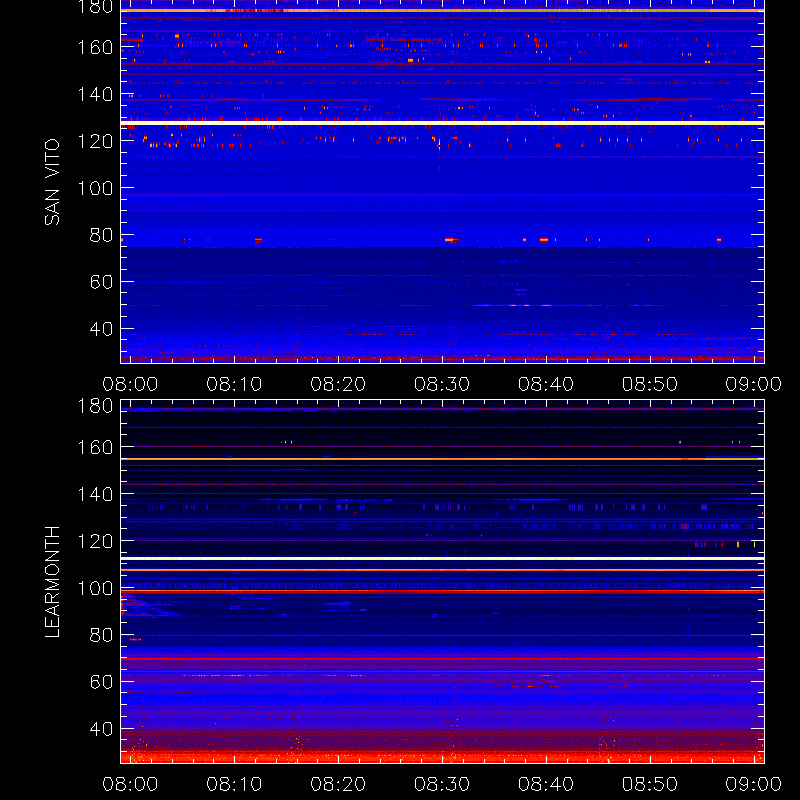
Task: Click the LEARMONTH axis label
Action: [52, 582]
